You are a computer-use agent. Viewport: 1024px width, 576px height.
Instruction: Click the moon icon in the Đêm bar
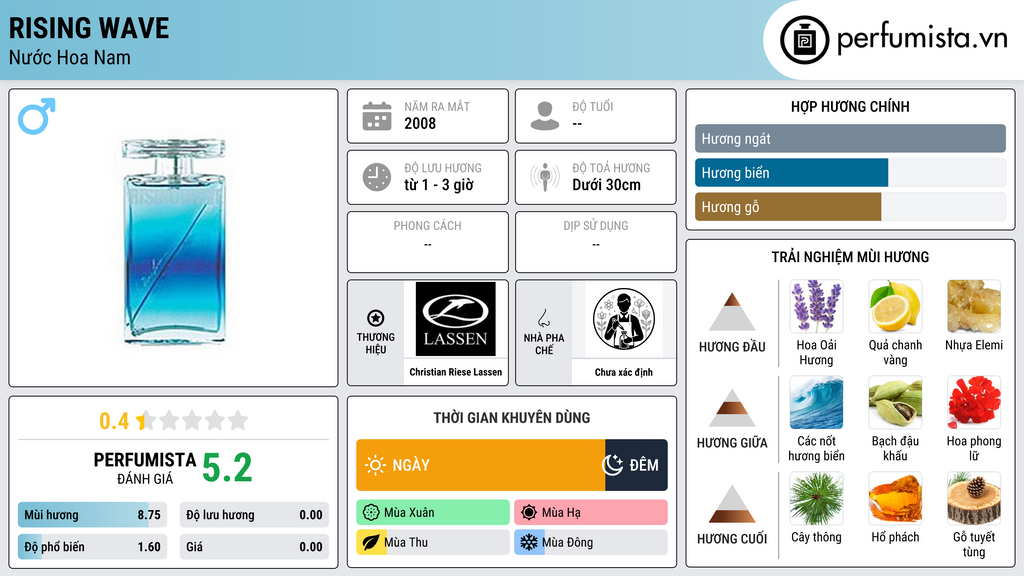click(x=613, y=465)
